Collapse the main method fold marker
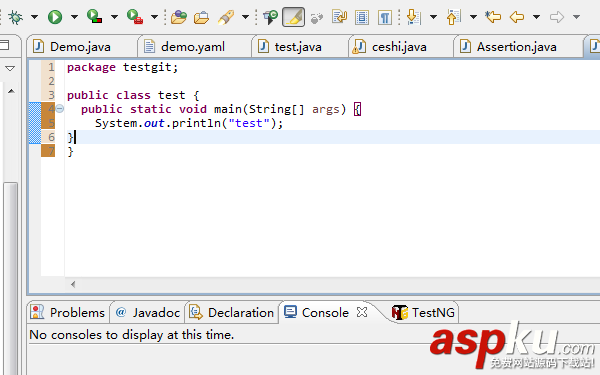 (x=60, y=109)
